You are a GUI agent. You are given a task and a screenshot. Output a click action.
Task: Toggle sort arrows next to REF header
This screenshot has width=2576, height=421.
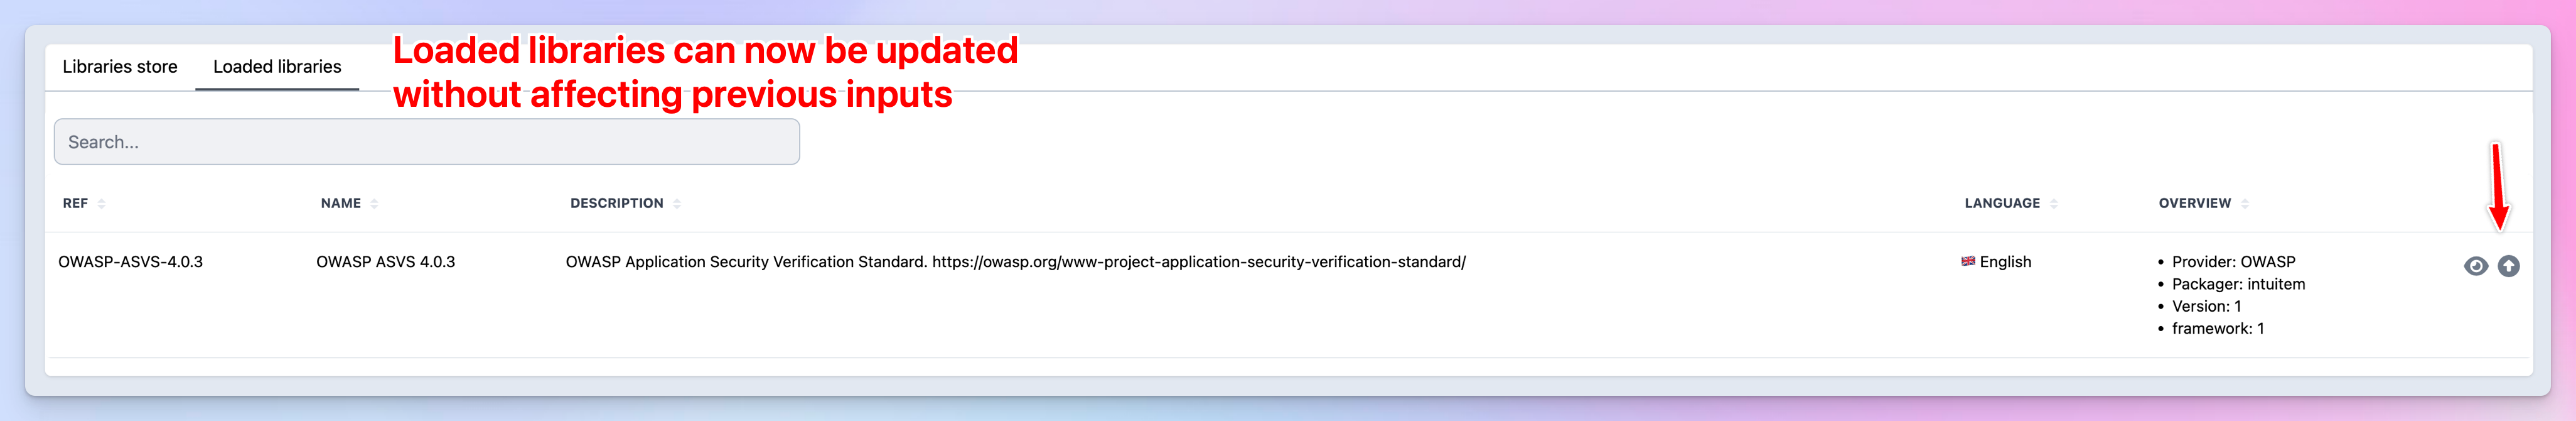point(101,203)
